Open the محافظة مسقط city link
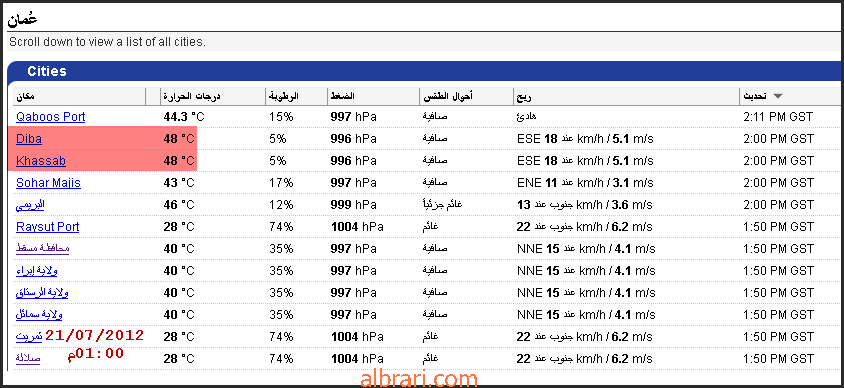 pos(43,248)
